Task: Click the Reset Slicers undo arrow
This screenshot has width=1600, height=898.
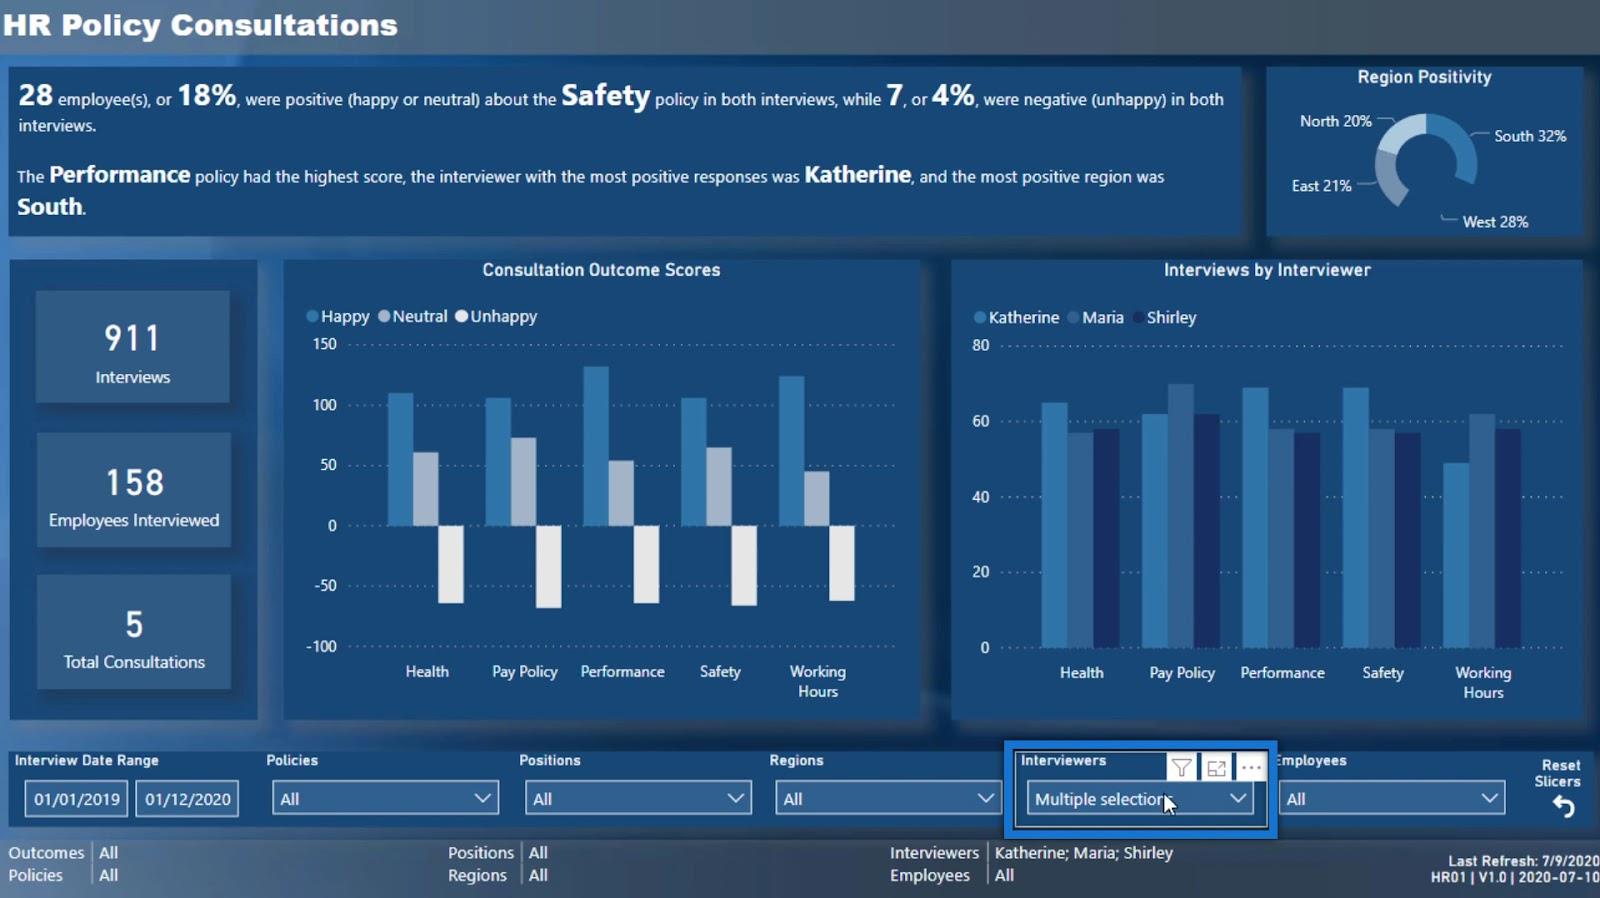Action: (x=1563, y=807)
